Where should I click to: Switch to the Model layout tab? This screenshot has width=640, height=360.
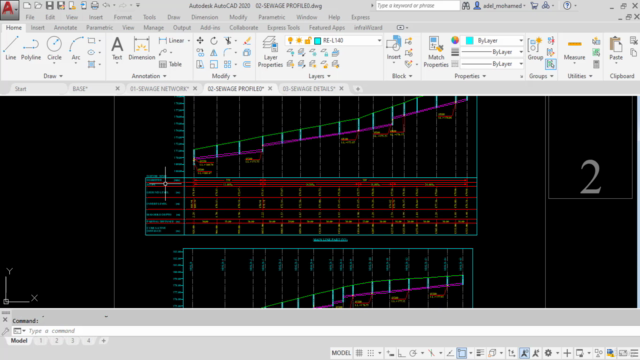click(x=19, y=340)
